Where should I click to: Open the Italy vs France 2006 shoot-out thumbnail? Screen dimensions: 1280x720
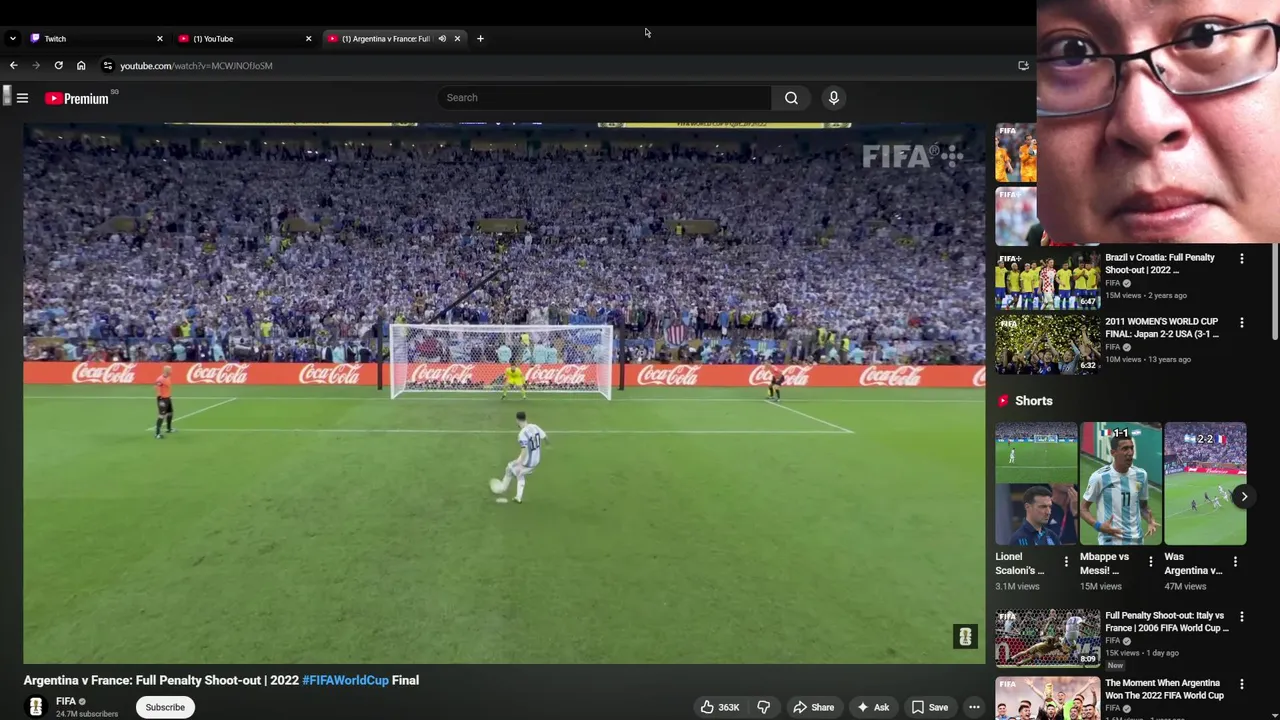(1047, 637)
